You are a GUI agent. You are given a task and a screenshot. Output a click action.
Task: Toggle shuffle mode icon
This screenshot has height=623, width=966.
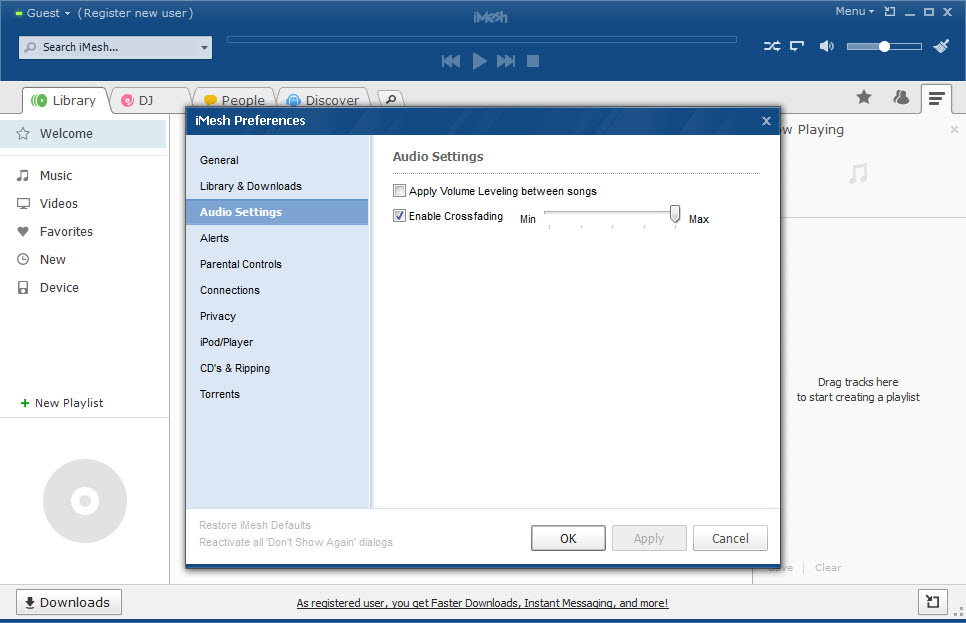click(772, 46)
